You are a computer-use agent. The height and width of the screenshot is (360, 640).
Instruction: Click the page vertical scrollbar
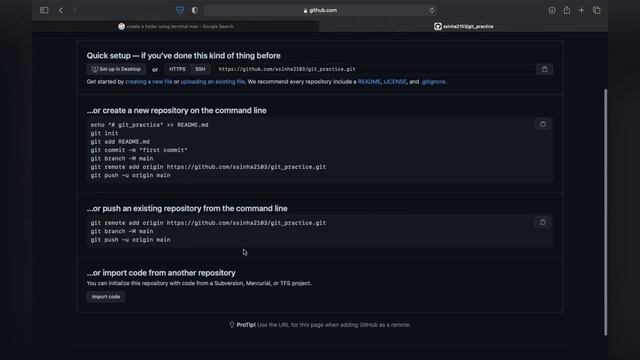605,212
